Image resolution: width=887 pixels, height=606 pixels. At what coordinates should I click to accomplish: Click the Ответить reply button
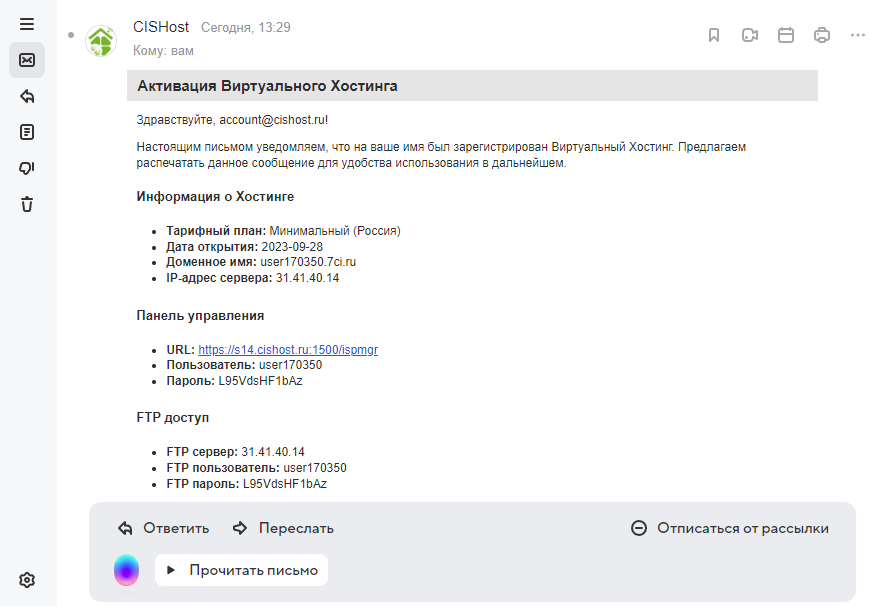click(163, 528)
